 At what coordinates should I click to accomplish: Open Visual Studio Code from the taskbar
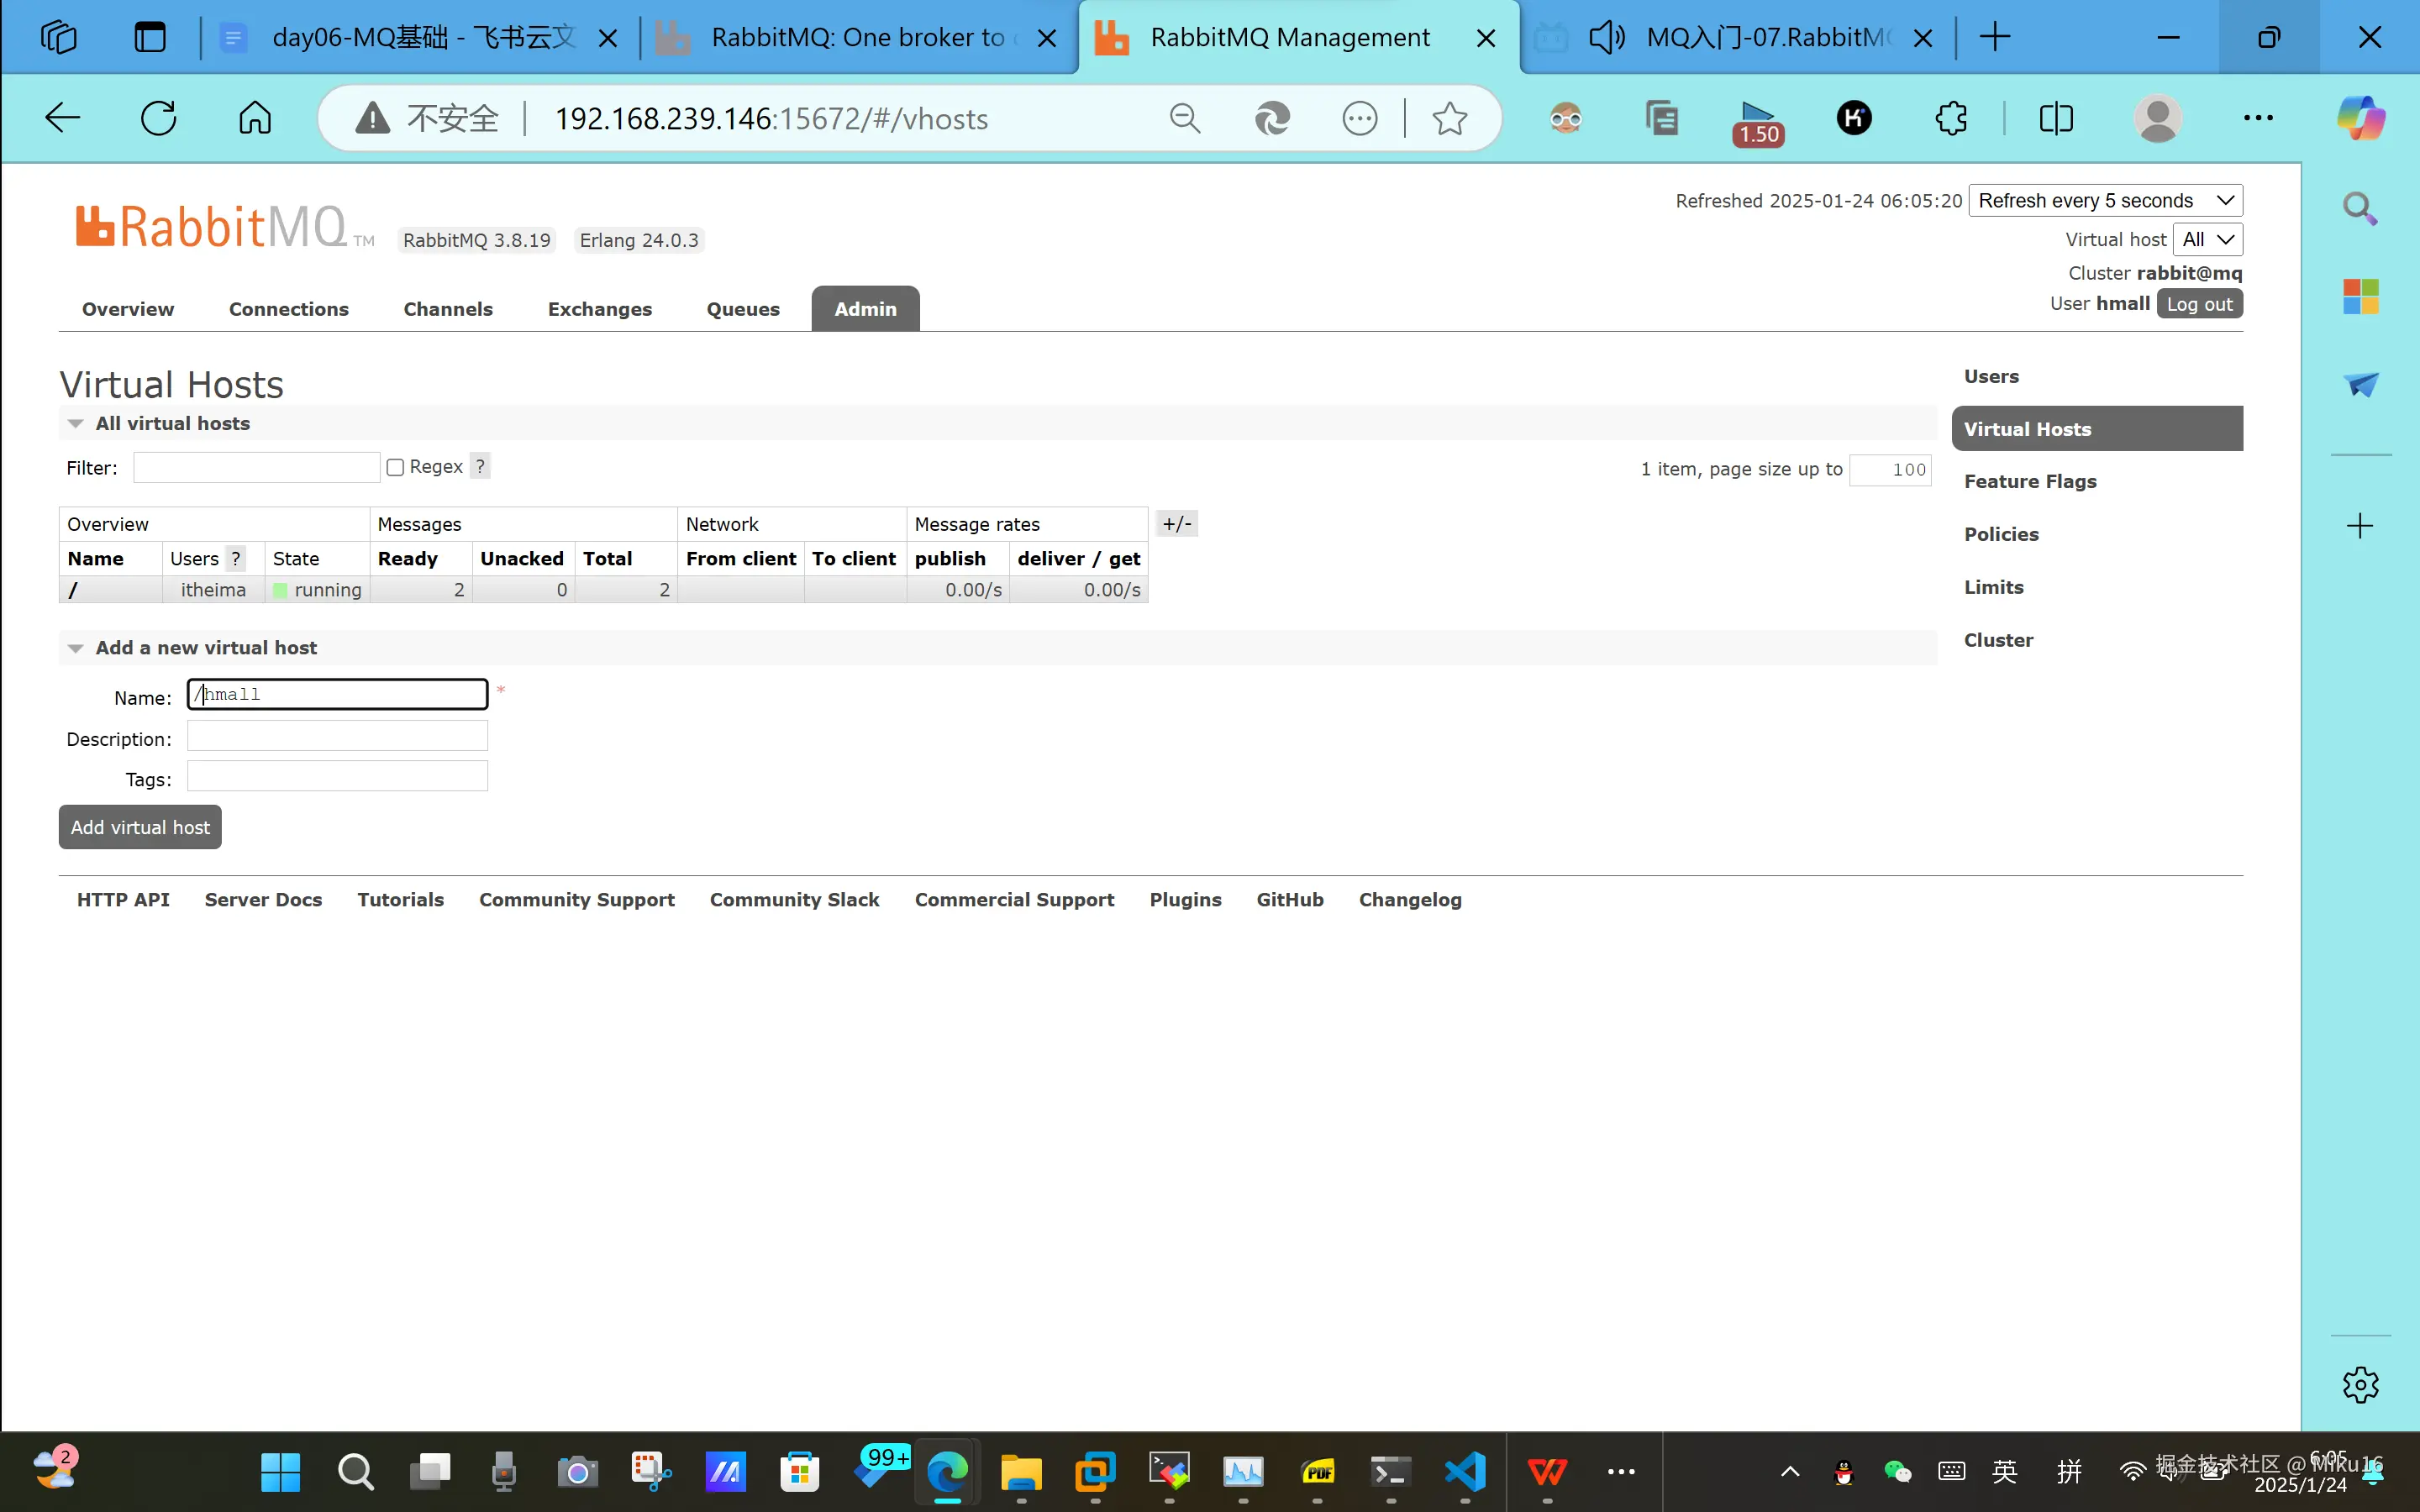pyautogui.click(x=1465, y=1471)
